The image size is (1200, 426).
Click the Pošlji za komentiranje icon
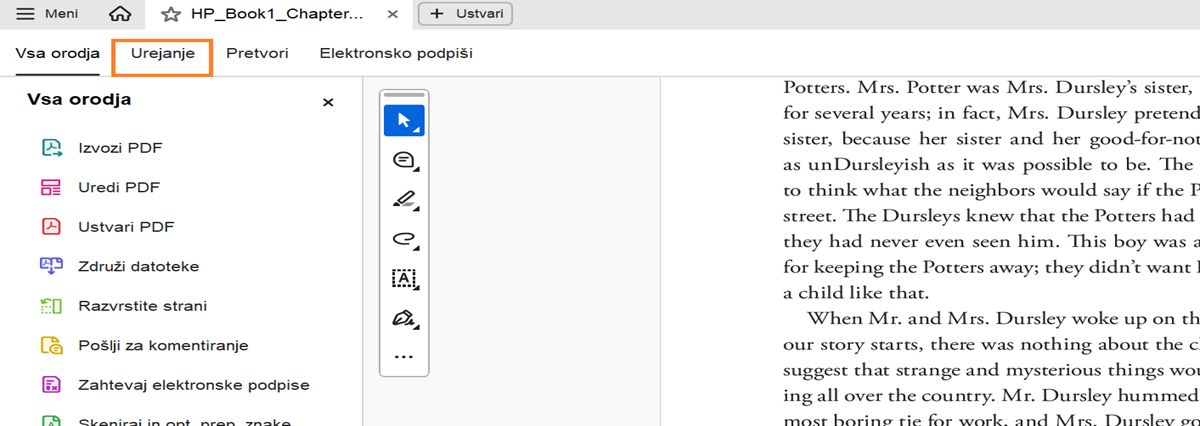(x=52, y=345)
